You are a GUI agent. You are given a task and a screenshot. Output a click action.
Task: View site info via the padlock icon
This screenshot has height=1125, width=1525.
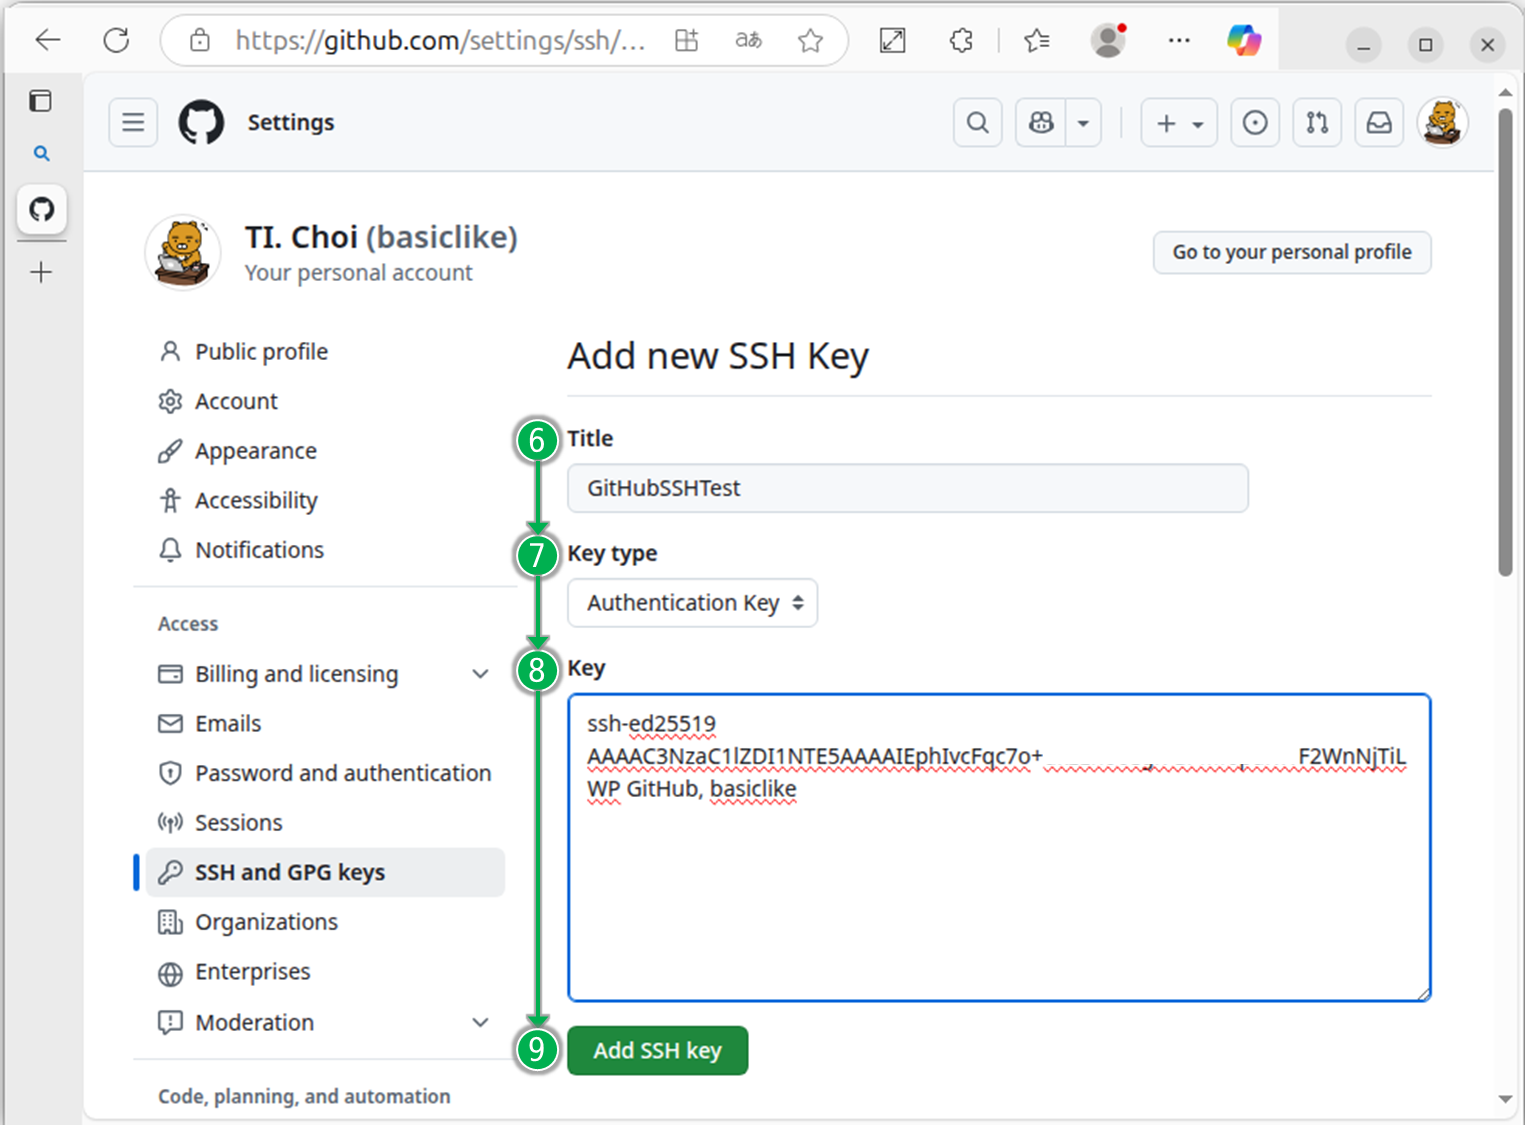[200, 40]
